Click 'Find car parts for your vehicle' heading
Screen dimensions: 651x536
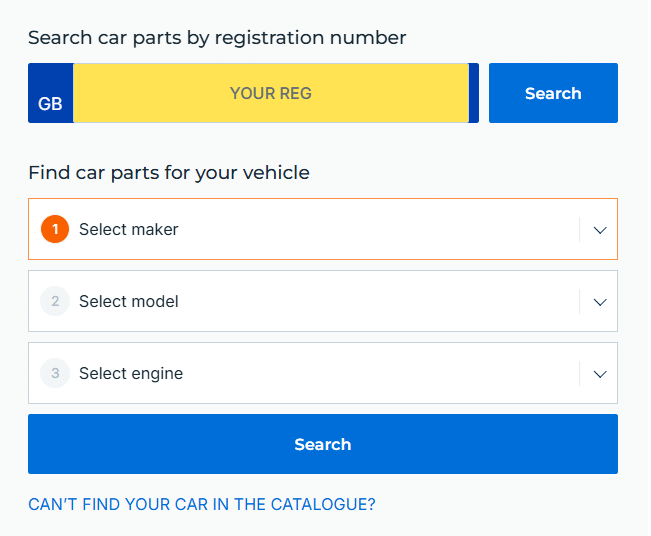(169, 173)
